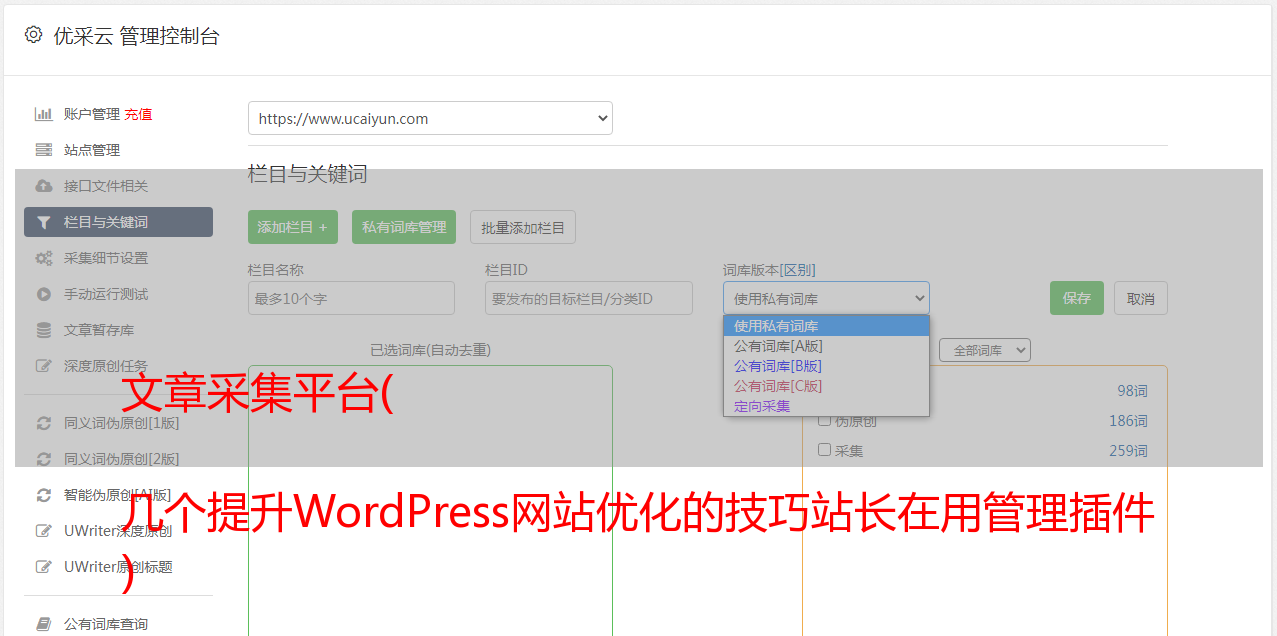Click the gears icon for 采集细节设置

click(43, 258)
